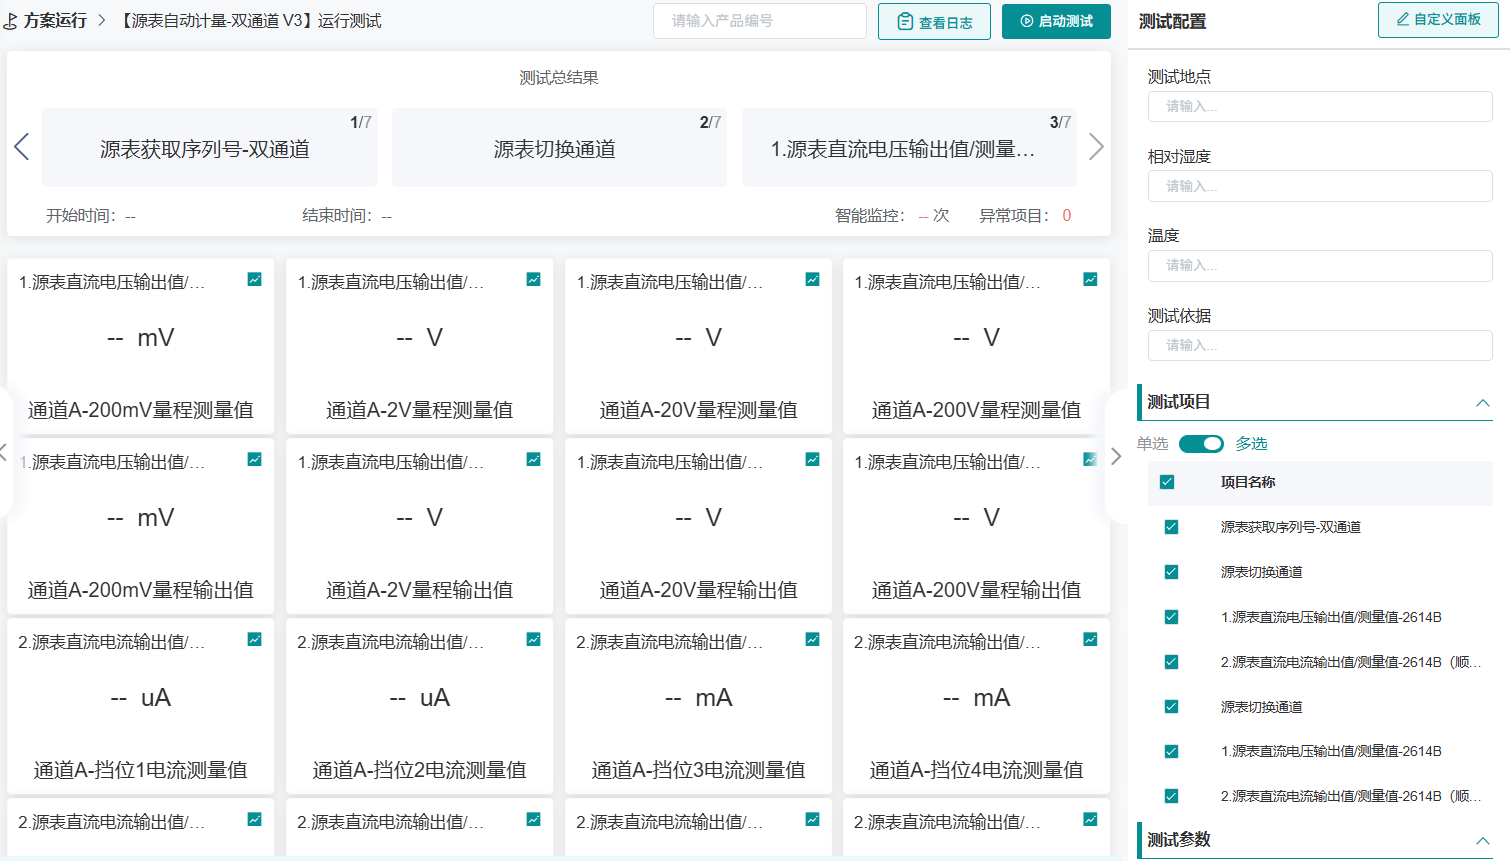Click the 测试配置 panel title
Image resolution: width=1510 pixels, height=861 pixels.
tap(1173, 21)
